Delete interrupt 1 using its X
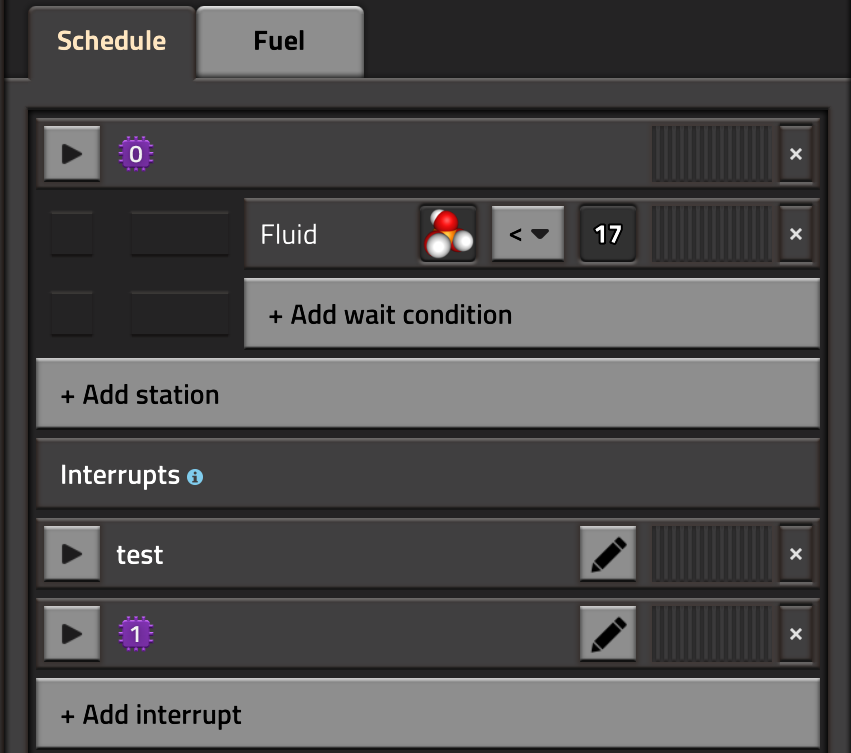 tap(796, 633)
